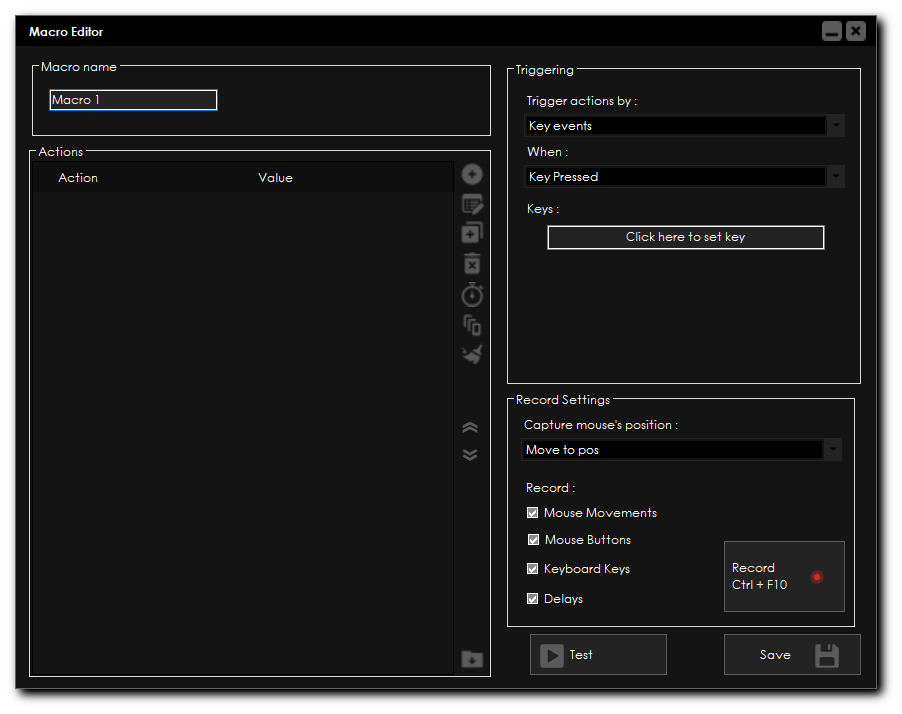
Task: Click the edit action icon
Action: point(472,205)
